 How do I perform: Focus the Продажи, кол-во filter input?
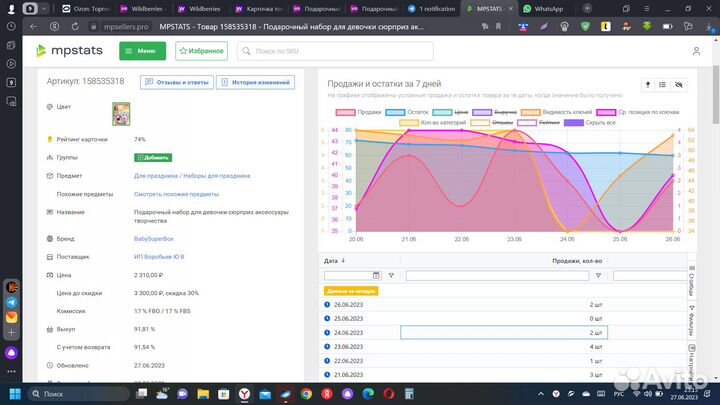[497, 276]
